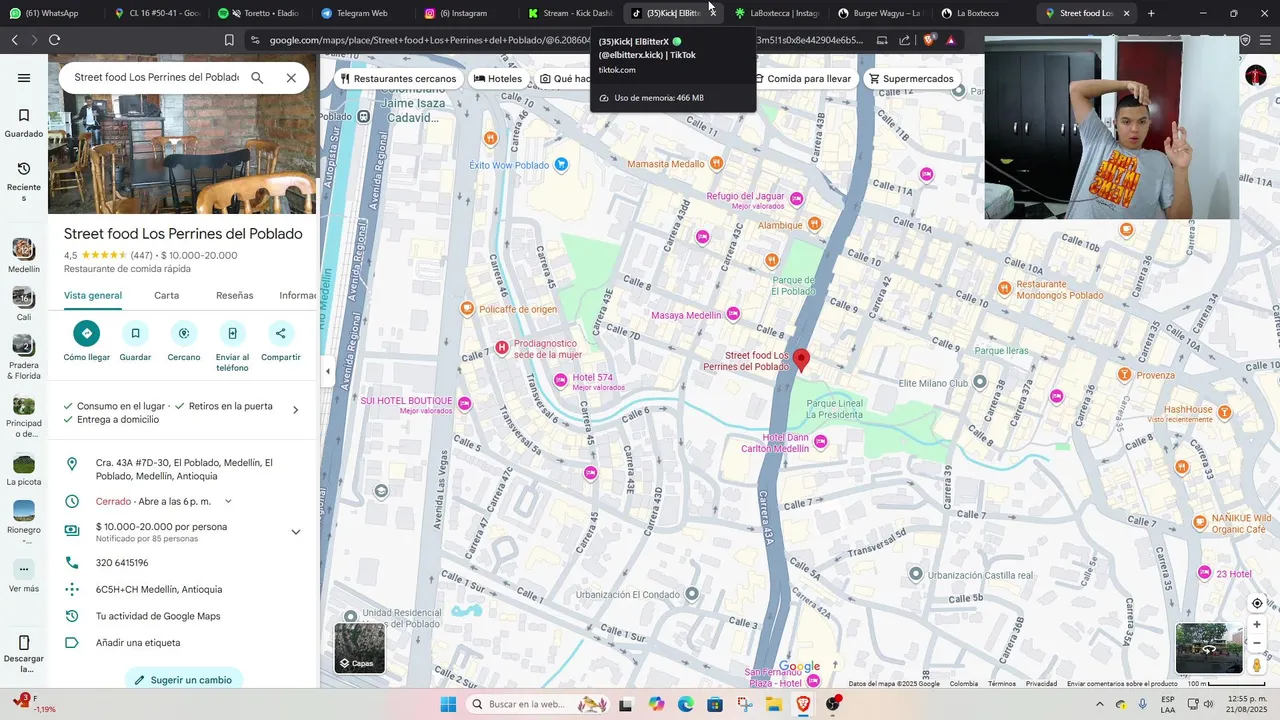Click Sugerir un cambio button
The width and height of the screenshot is (1280, 720).
click(x=183, y=679)
